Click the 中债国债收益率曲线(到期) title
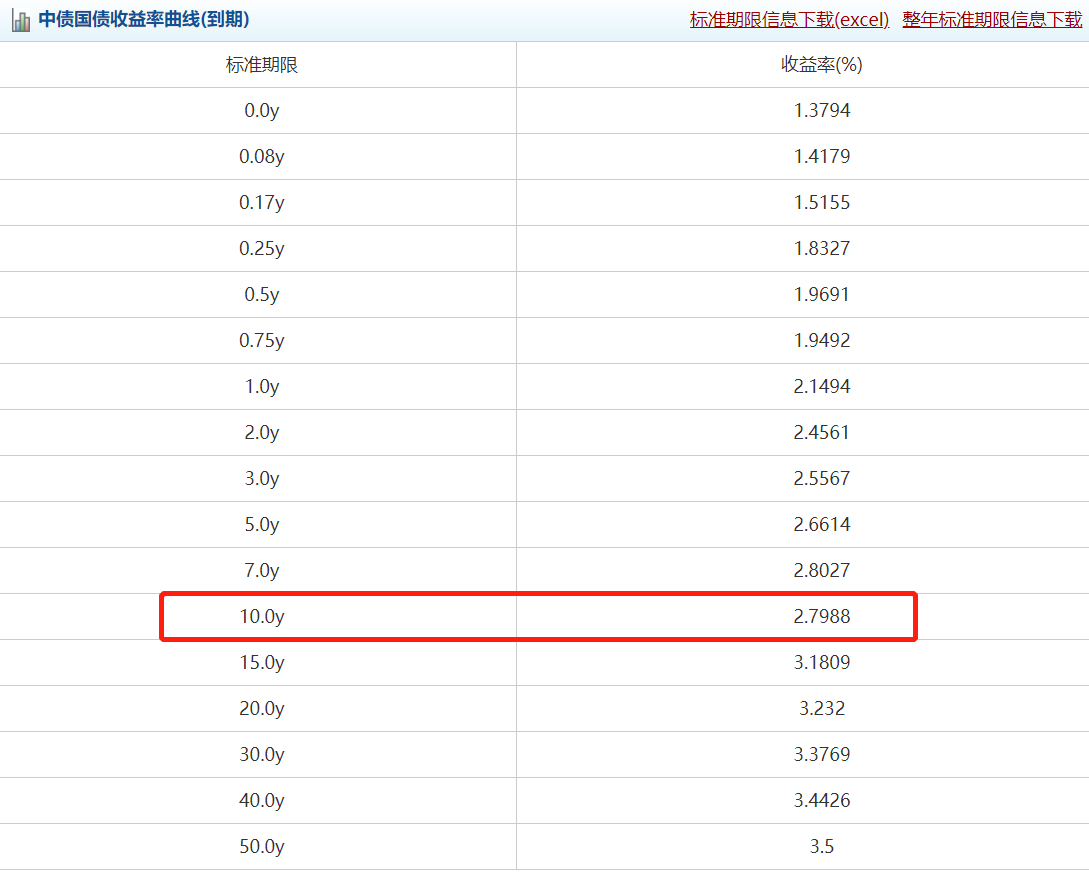 144,20
